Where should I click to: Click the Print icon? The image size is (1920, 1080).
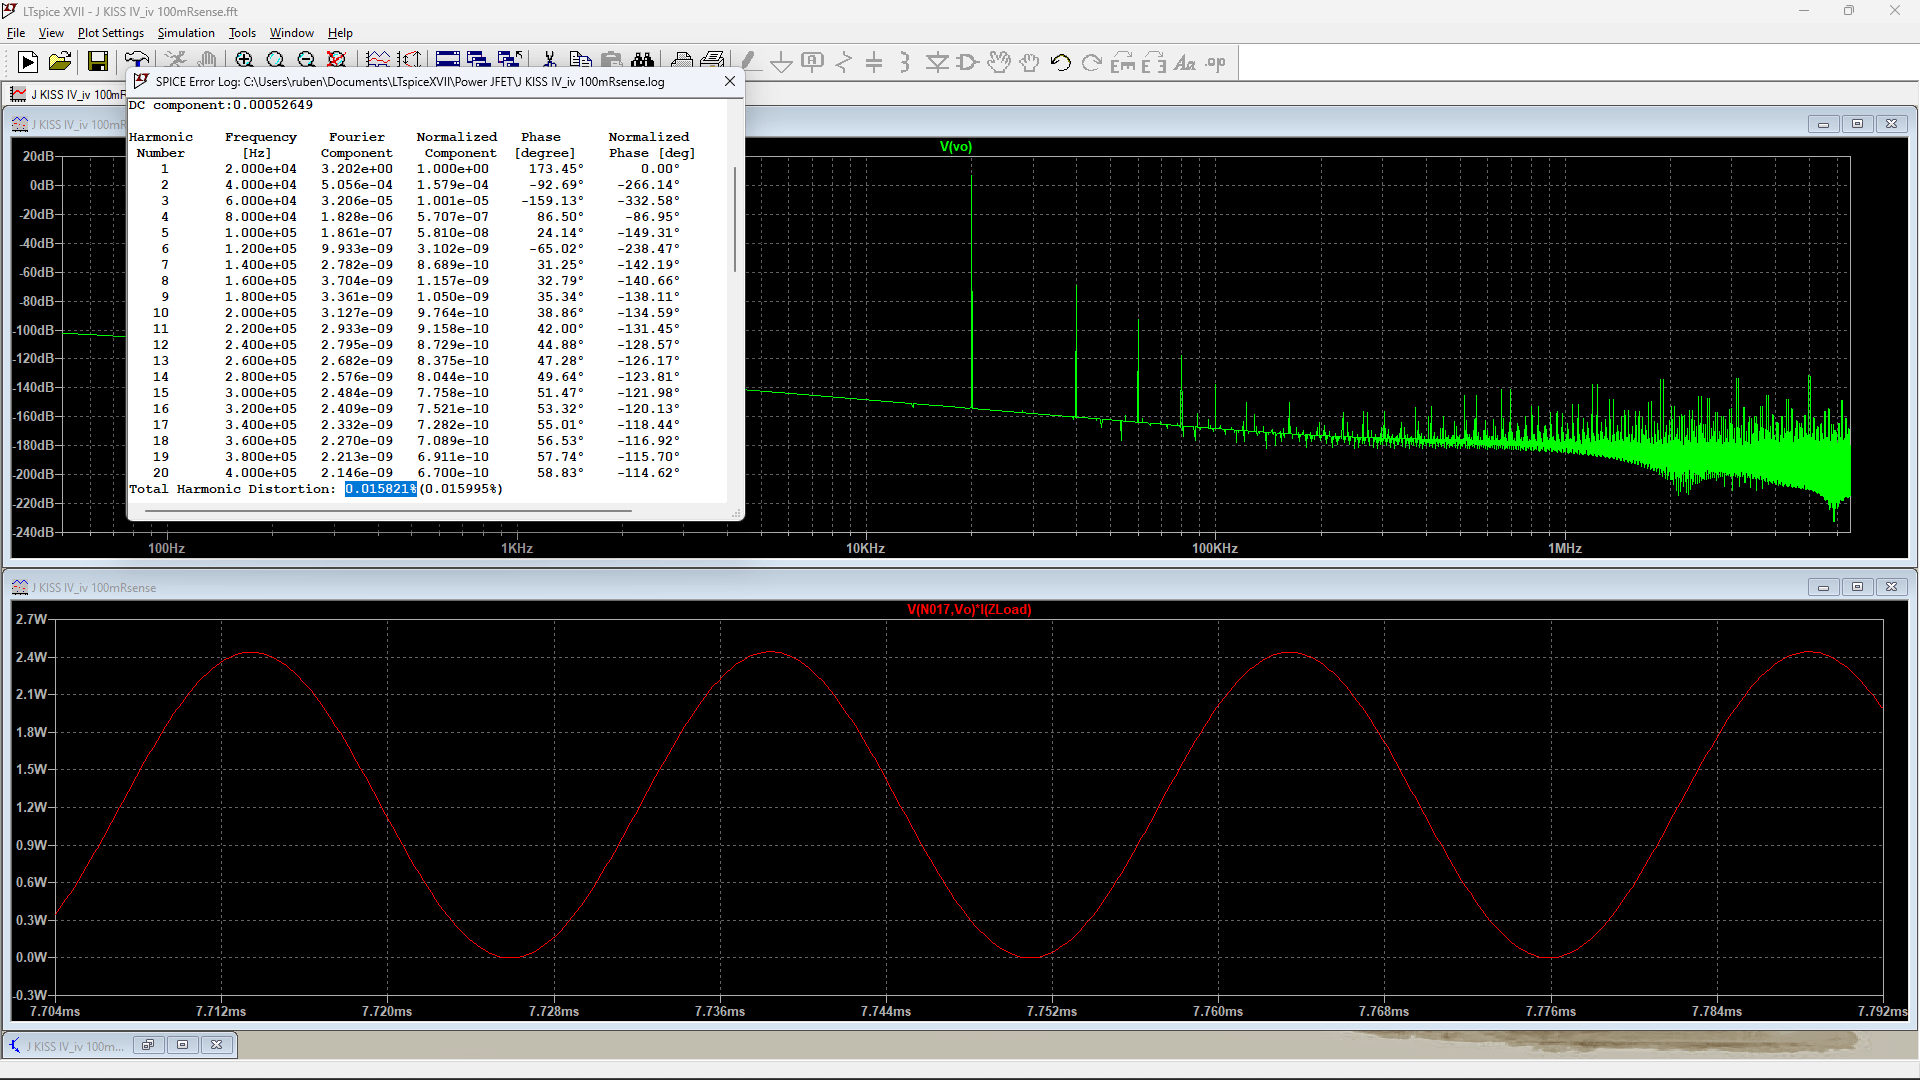pyautogui.click(x=682, y=62)
